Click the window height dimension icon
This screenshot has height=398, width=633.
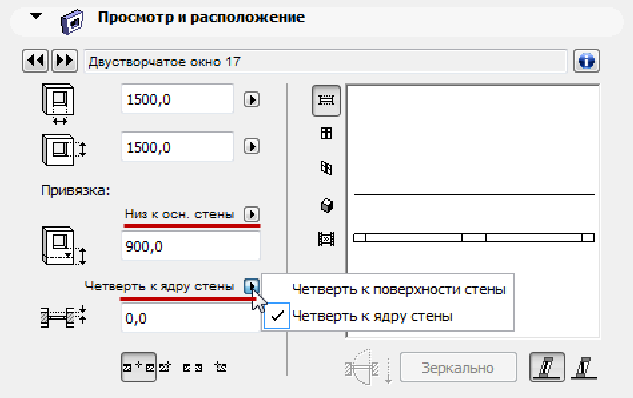(64, 150)
